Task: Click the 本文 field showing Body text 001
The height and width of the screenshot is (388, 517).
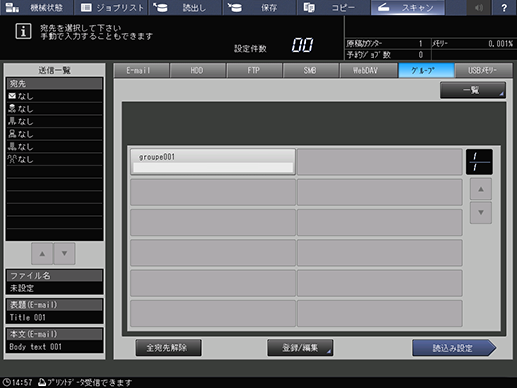Action: click(x=54, y=347)
